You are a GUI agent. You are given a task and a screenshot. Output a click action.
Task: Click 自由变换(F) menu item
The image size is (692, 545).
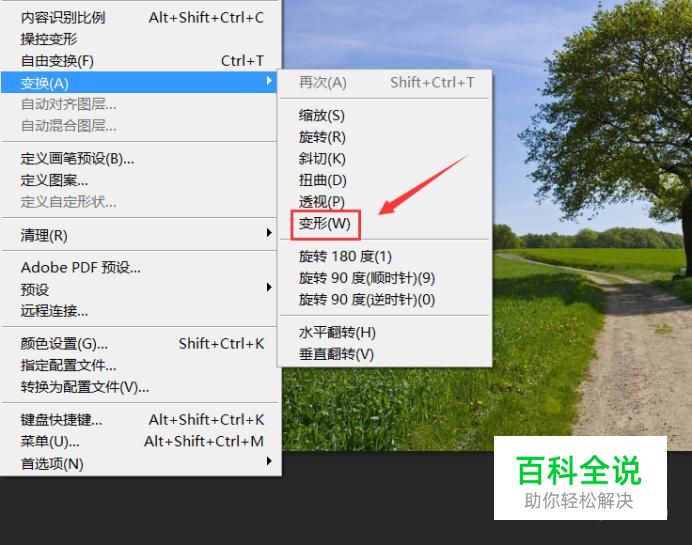pyautogui.click(x=140, y=61)
